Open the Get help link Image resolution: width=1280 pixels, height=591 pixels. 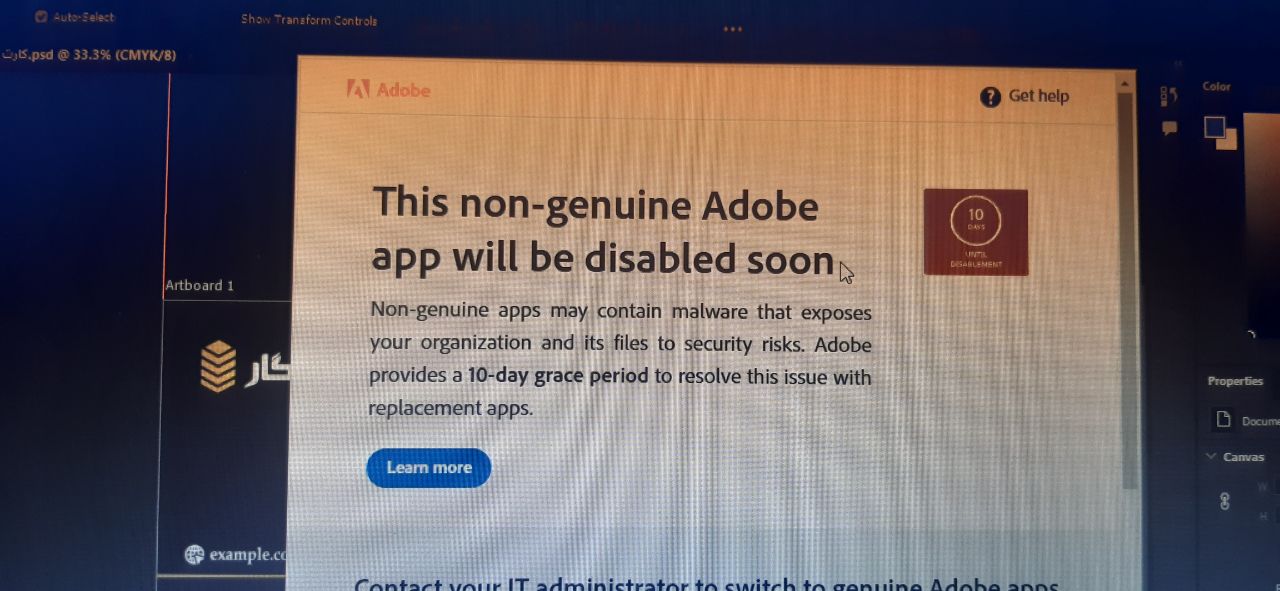coord(1038,96)
